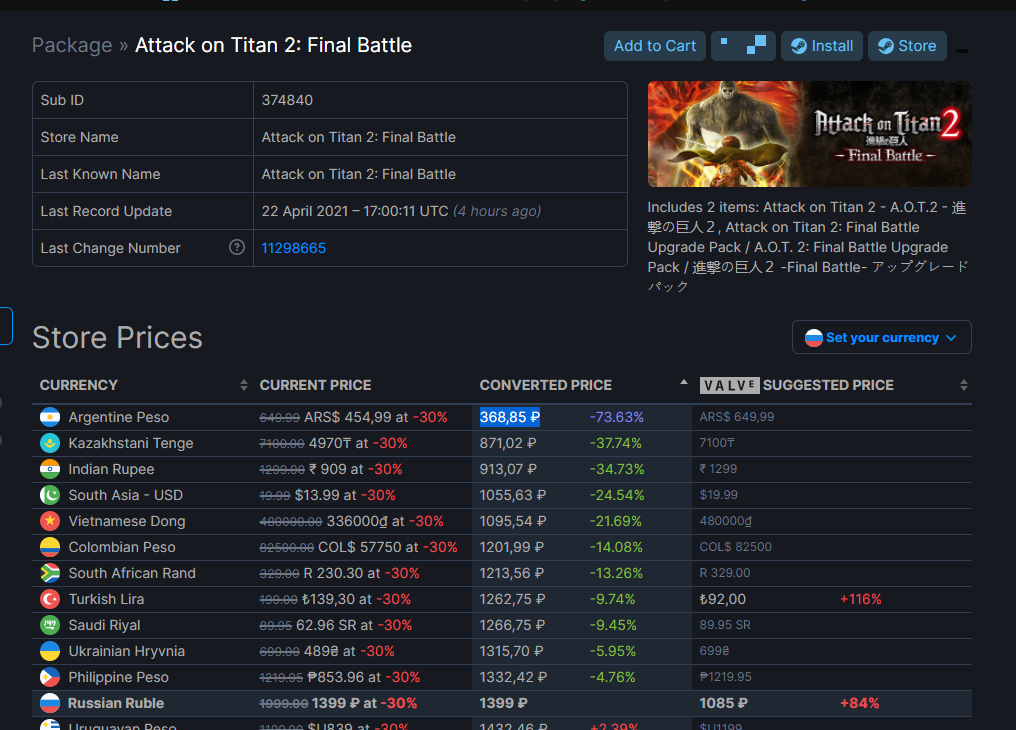Click the Ukrainian Hryvnia flag icon
The width and height of the screenshot is (1016, 730).
pyautogui.click(x=50, y=651)
